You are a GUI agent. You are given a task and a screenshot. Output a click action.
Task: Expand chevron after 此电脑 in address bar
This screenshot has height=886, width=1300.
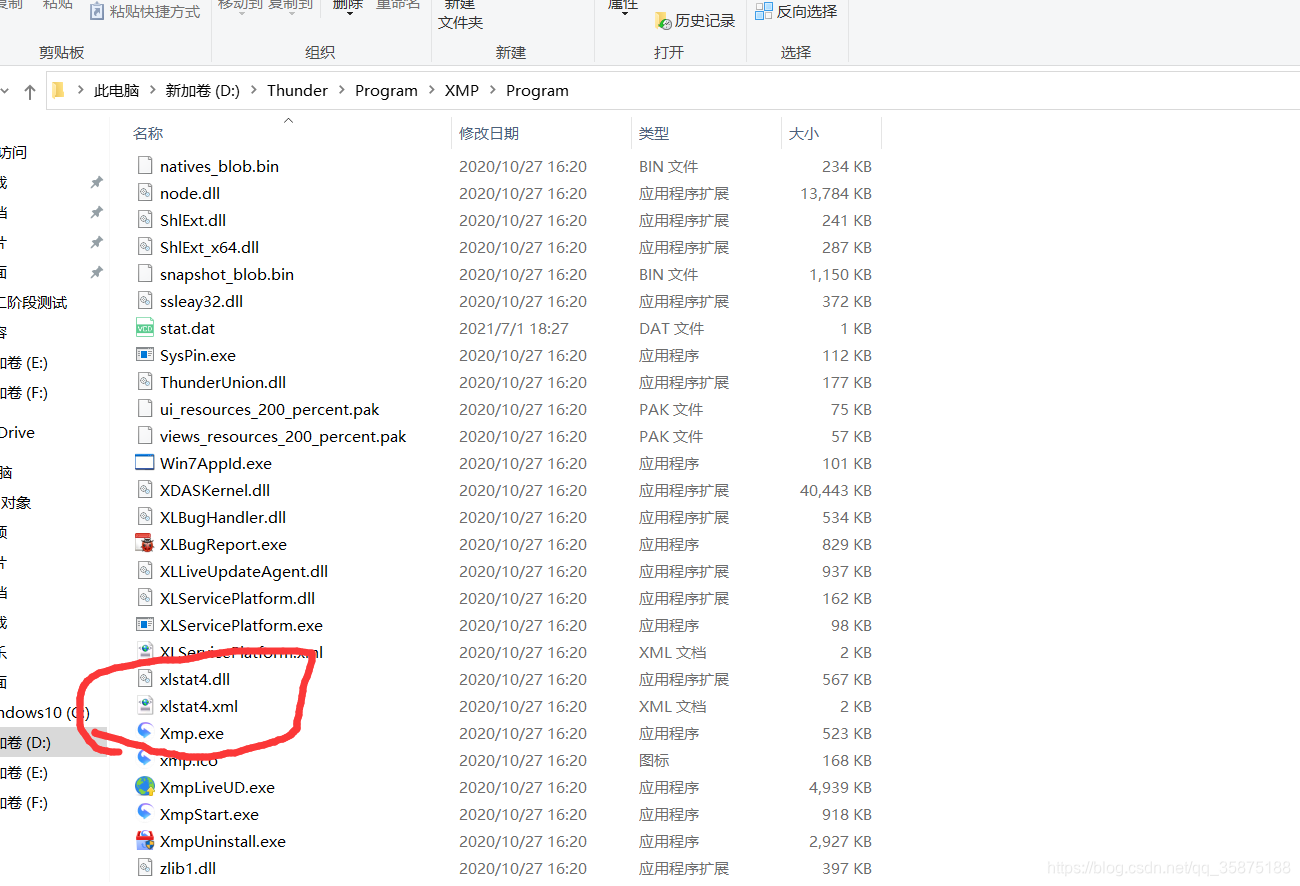152,90
